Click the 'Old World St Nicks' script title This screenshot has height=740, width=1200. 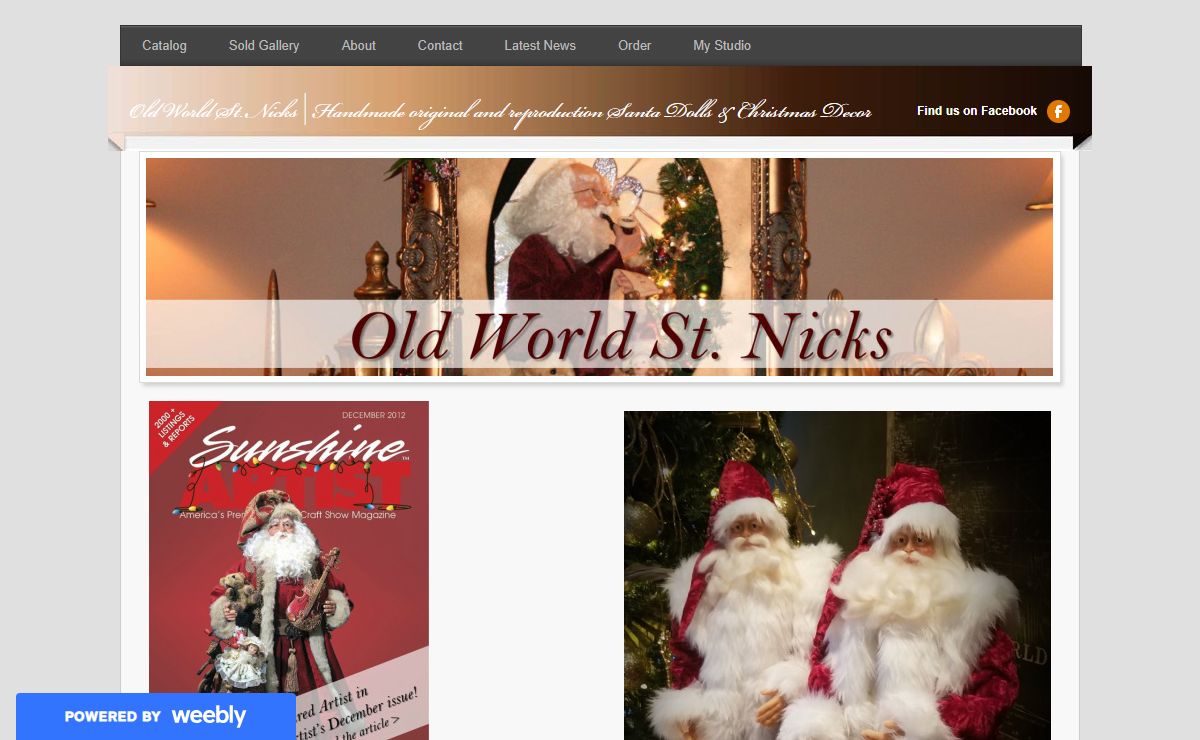tap(213, 111)
